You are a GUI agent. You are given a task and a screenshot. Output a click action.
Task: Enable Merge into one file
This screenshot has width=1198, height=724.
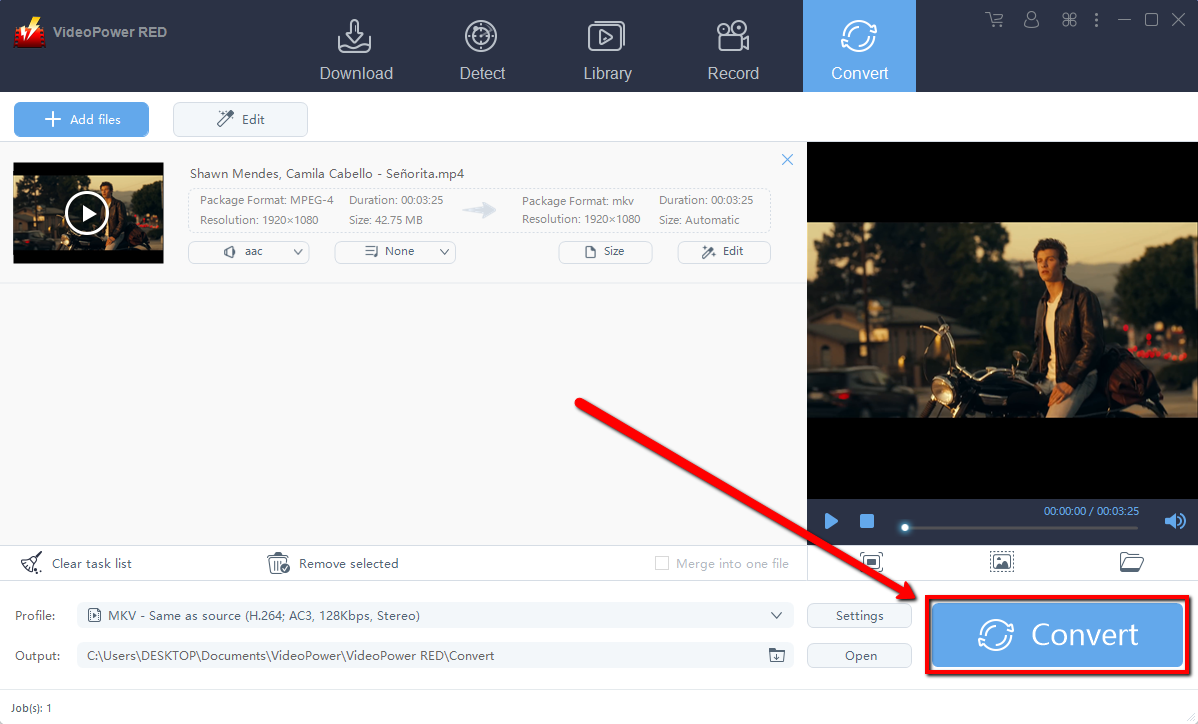point(661,563)
